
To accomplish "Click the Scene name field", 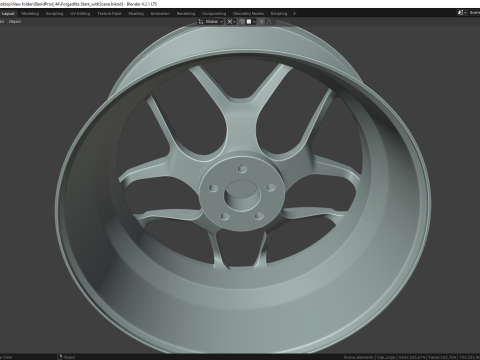I will coord(474,13).
